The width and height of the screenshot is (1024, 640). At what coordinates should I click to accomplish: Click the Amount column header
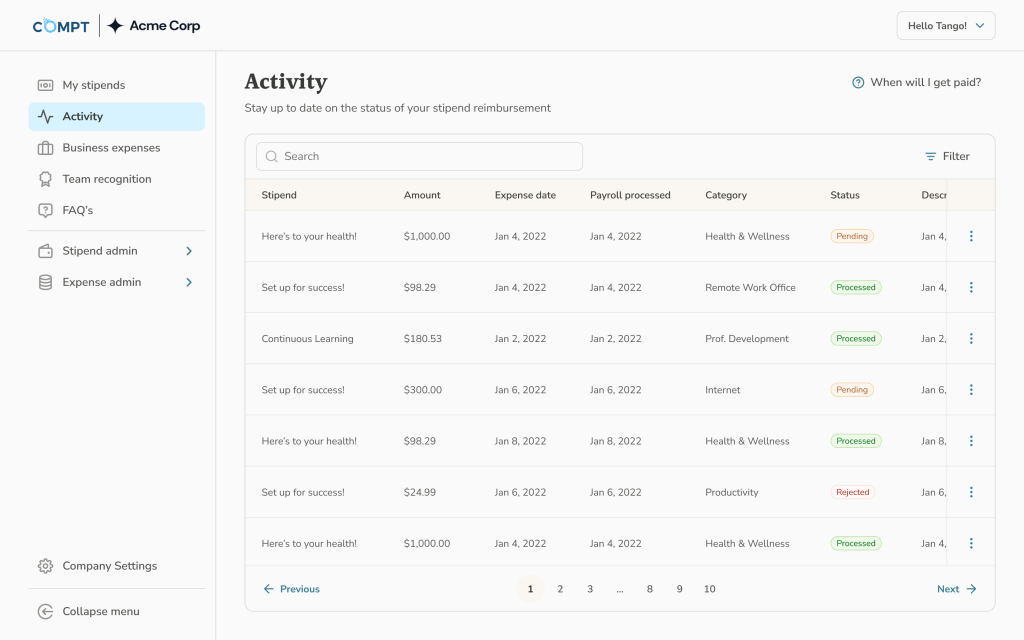pyautogui.click(x=422, y=195)
